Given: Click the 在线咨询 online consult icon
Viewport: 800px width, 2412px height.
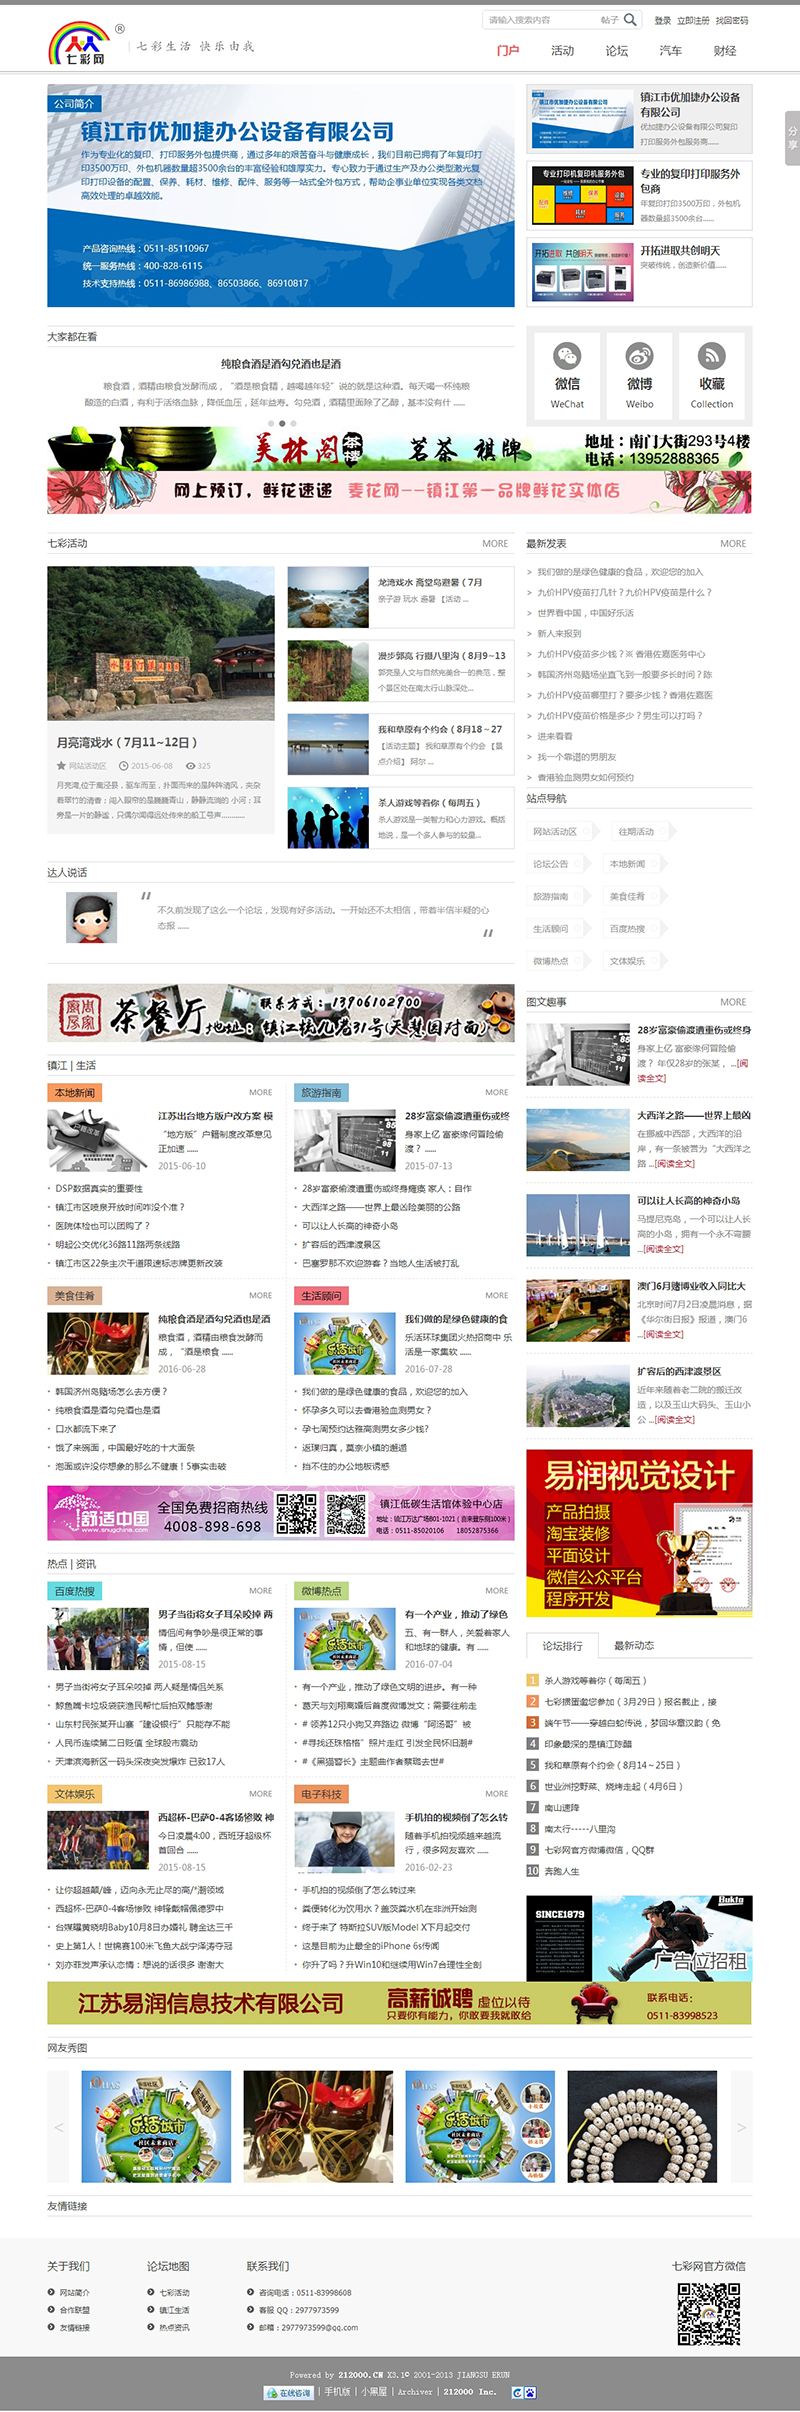Looking at the screenshot, I should (x=288, y=2392).
